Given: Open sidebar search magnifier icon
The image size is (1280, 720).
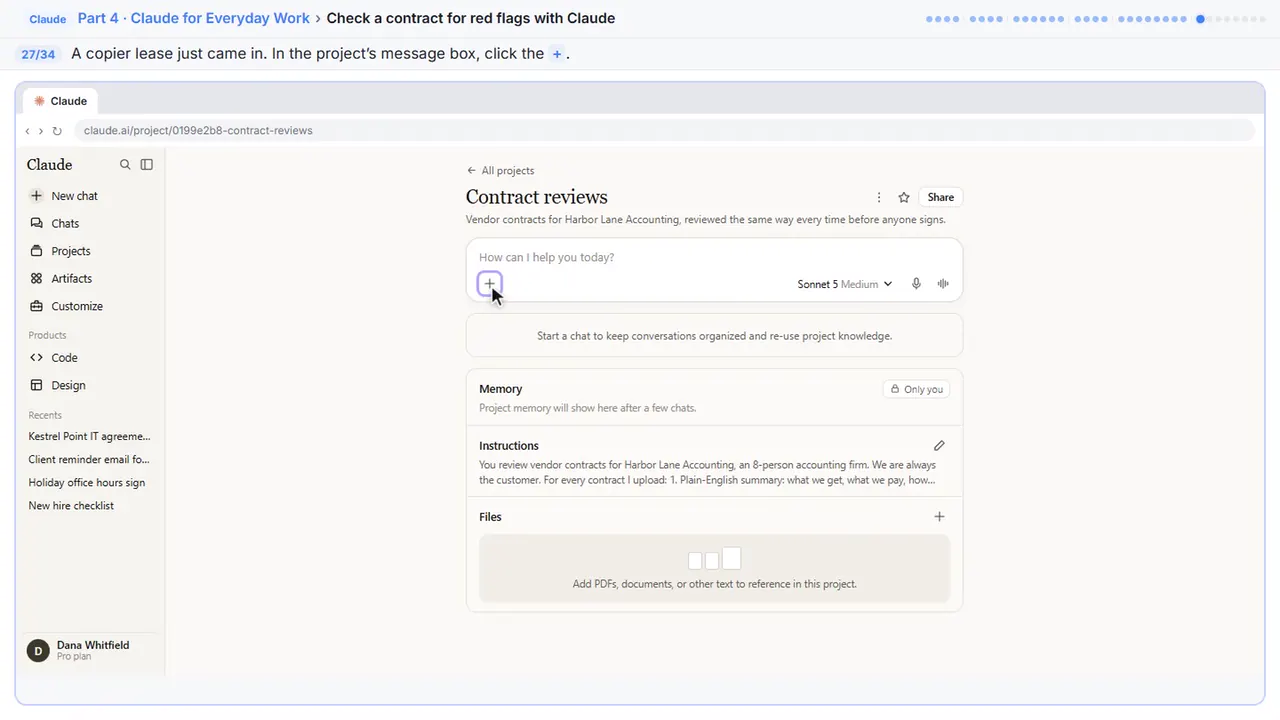Looking at the screenshot, I should [125, 165].
